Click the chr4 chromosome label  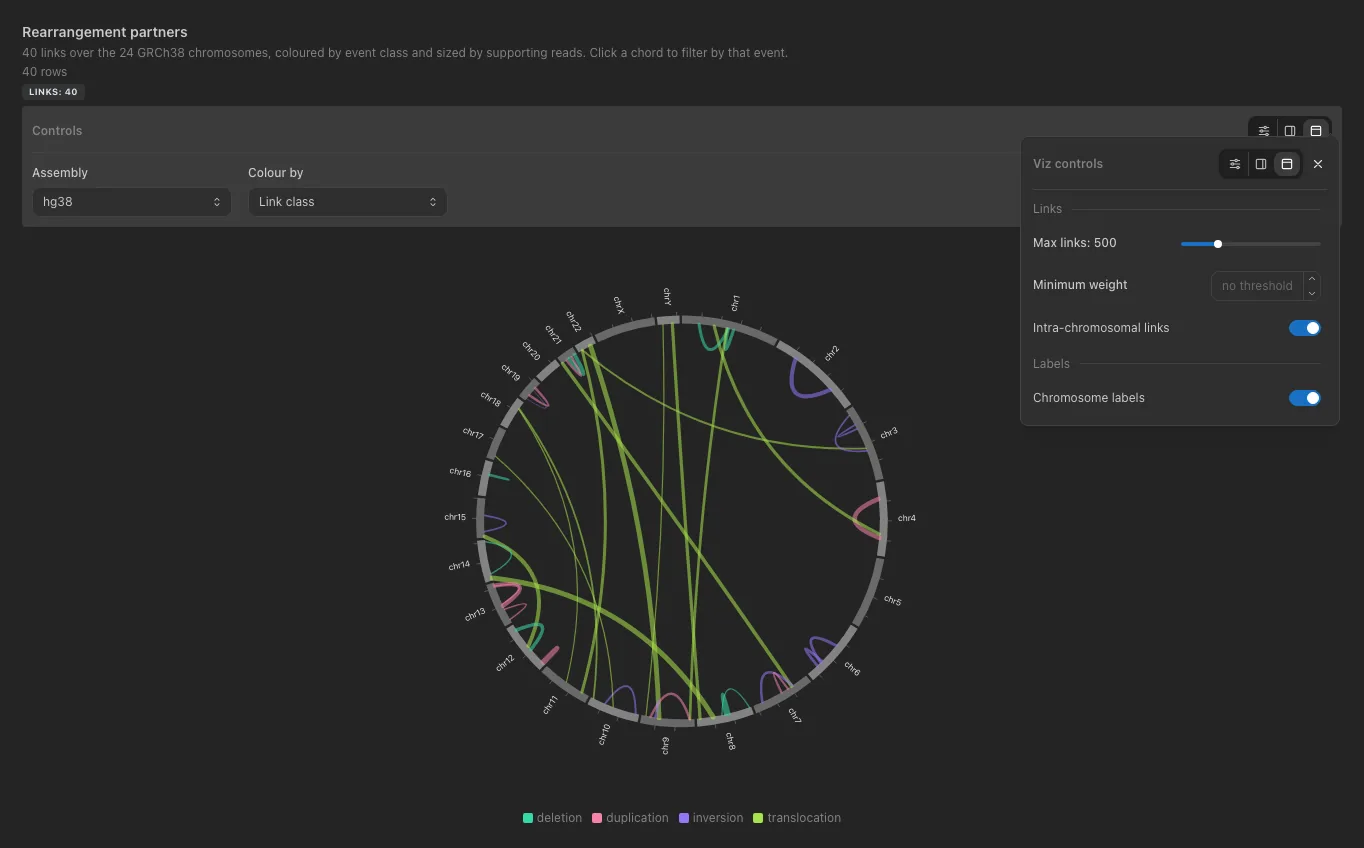coord(907,518)
